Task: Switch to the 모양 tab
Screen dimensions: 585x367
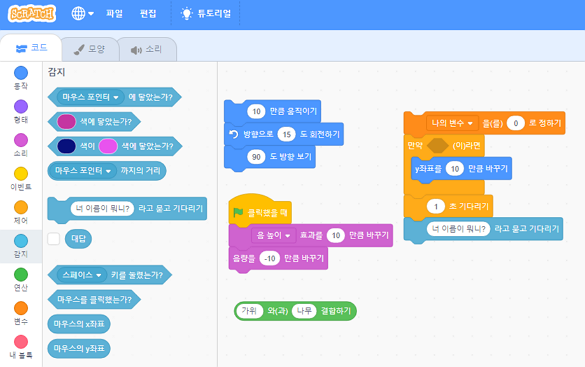Action: (x=90, y=49)
